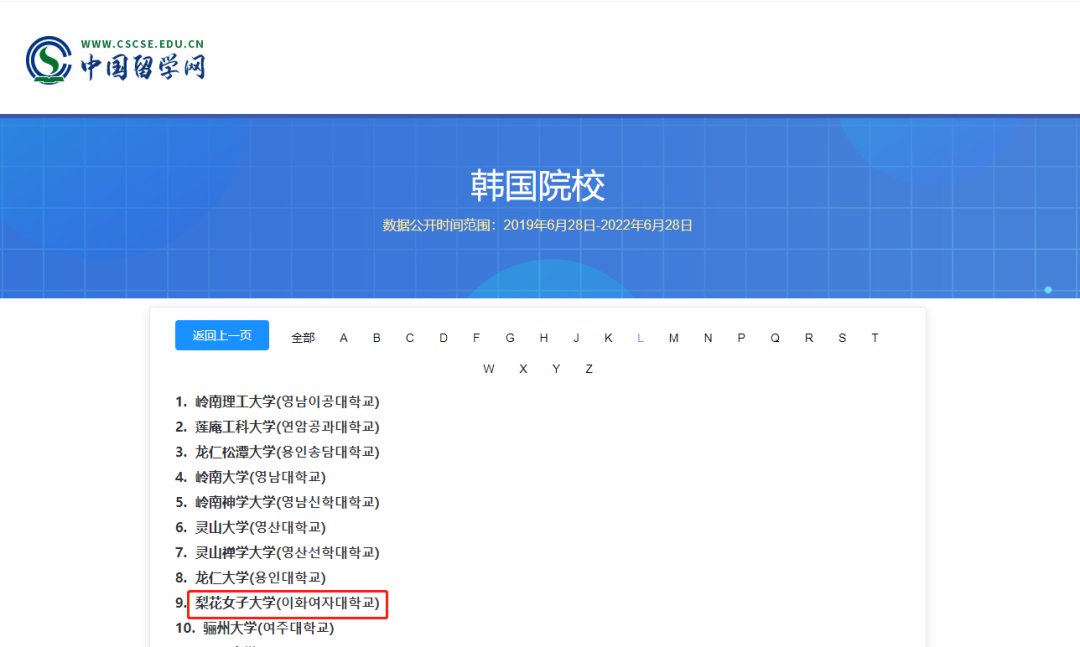Filter universities by letter C
The height and width of the screenshot is (647, 1080).
tap(410, 338)
